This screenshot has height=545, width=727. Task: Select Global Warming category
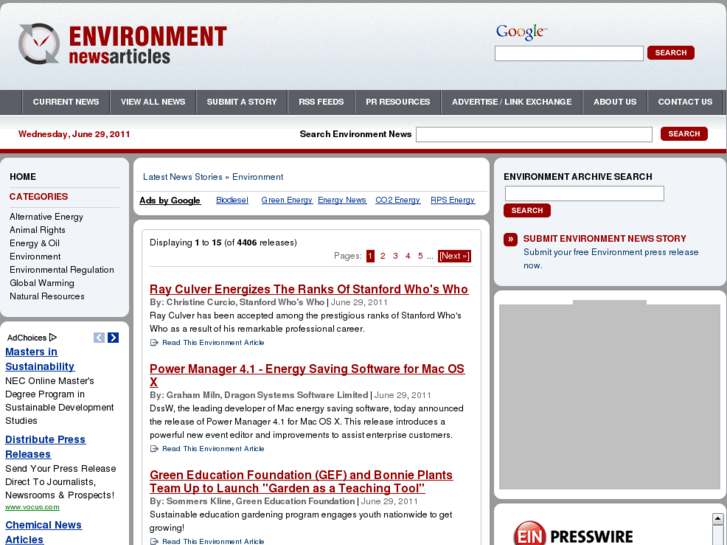[x=42, y=283]
